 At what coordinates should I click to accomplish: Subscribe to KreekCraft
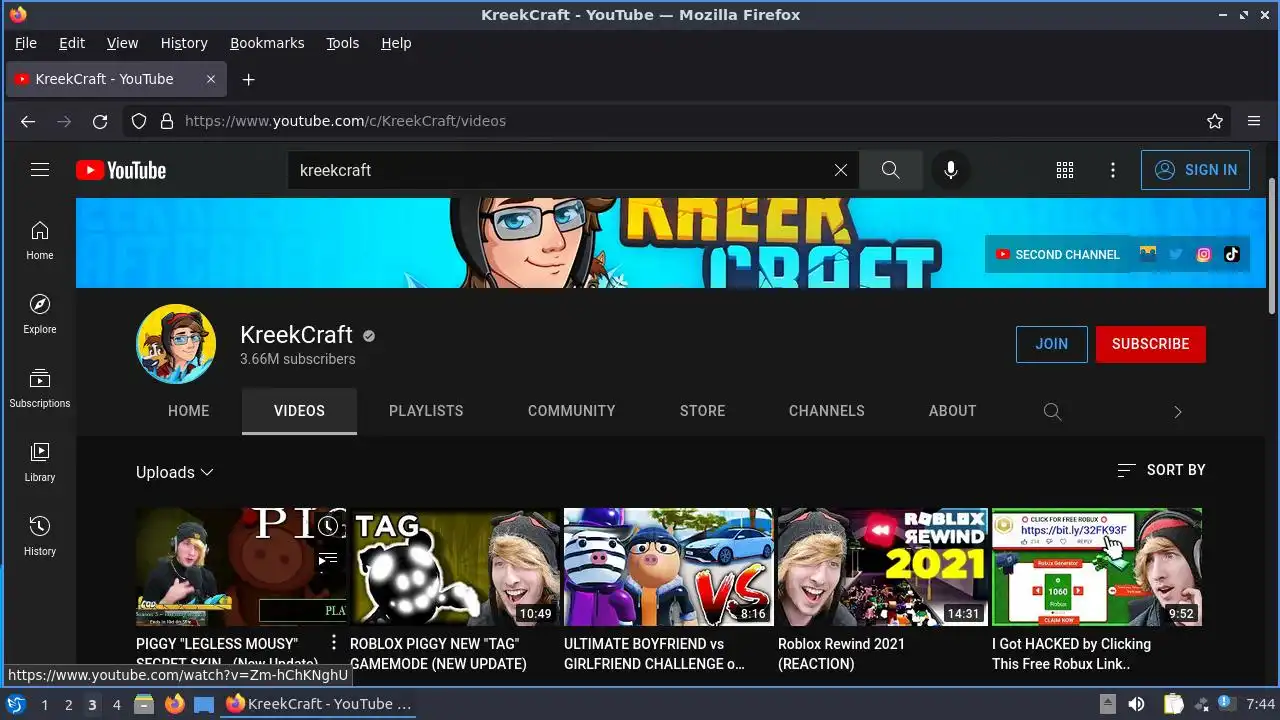1151,344
